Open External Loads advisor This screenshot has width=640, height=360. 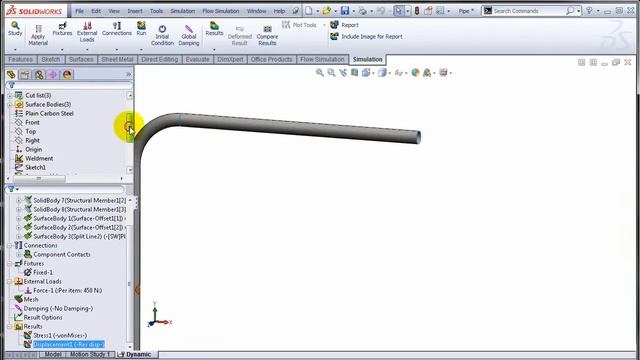tap(87, 32)
